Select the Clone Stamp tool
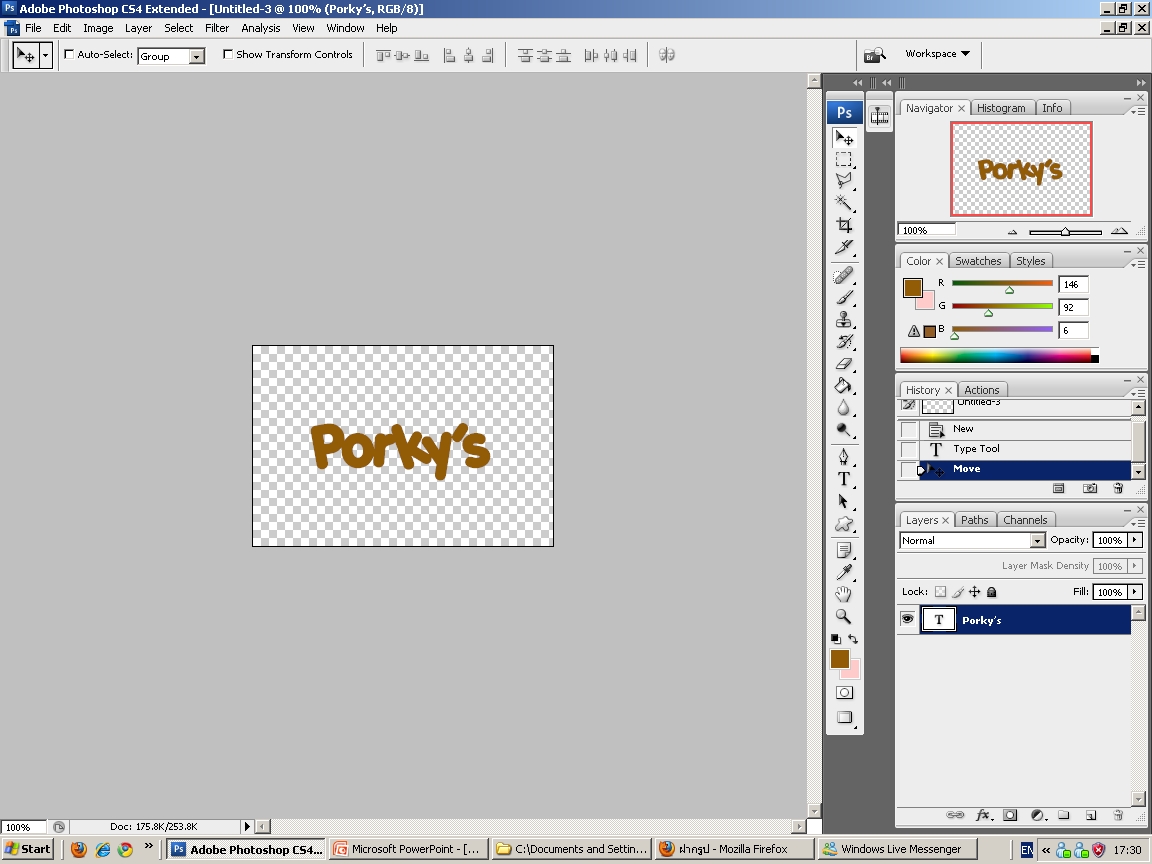Image resolution: width=1152 pixels, height=864 pixels. point(844,320)
